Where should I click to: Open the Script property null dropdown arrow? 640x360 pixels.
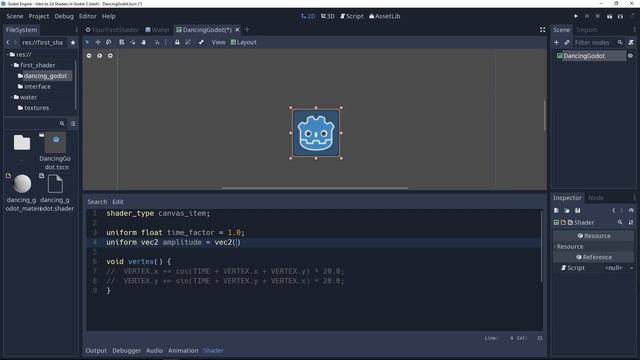(x=631, y=268)
